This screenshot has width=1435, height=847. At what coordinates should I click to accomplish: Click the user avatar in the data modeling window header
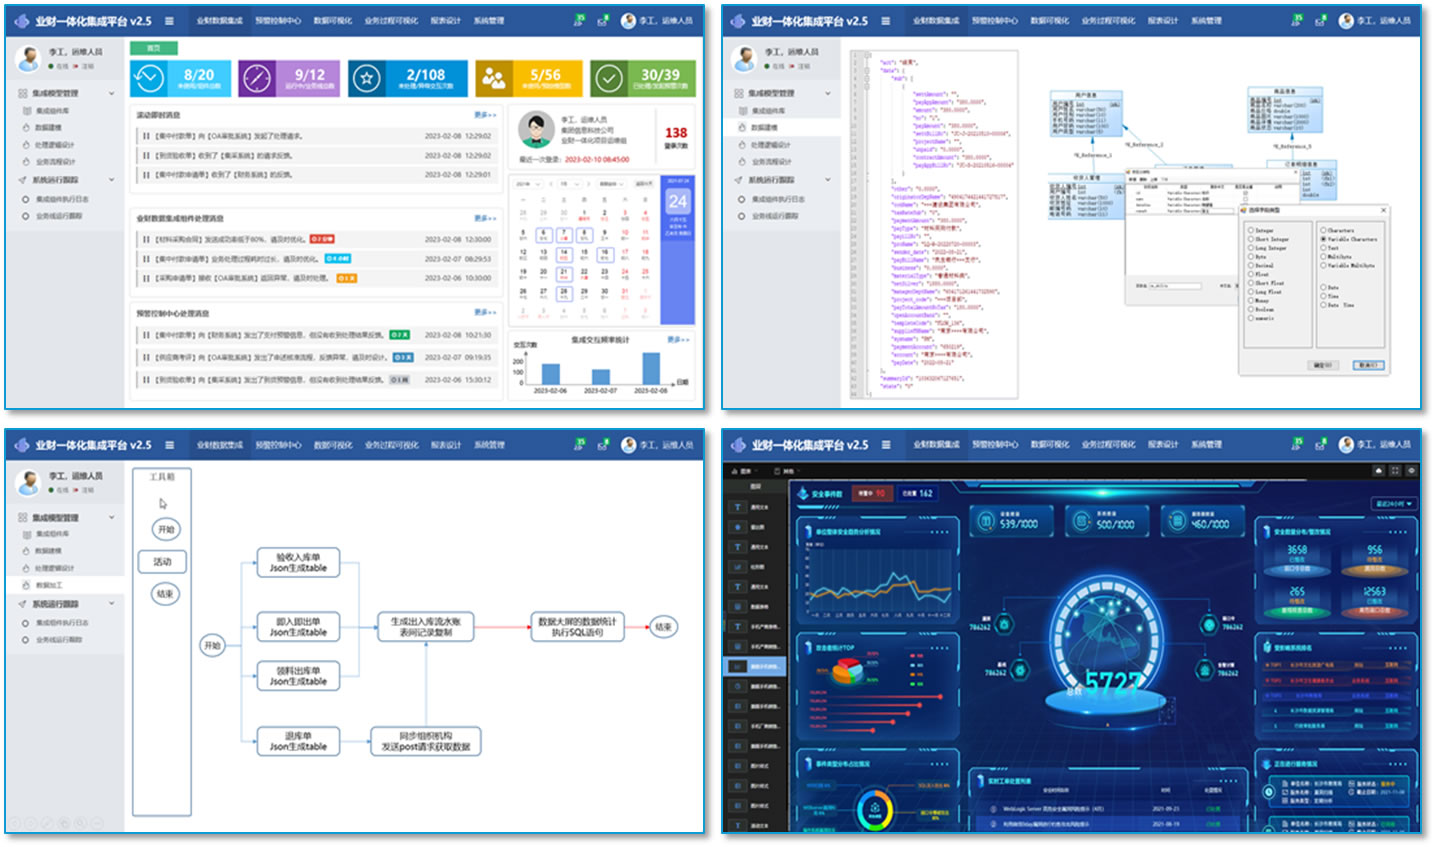[x=1346, y=21]
